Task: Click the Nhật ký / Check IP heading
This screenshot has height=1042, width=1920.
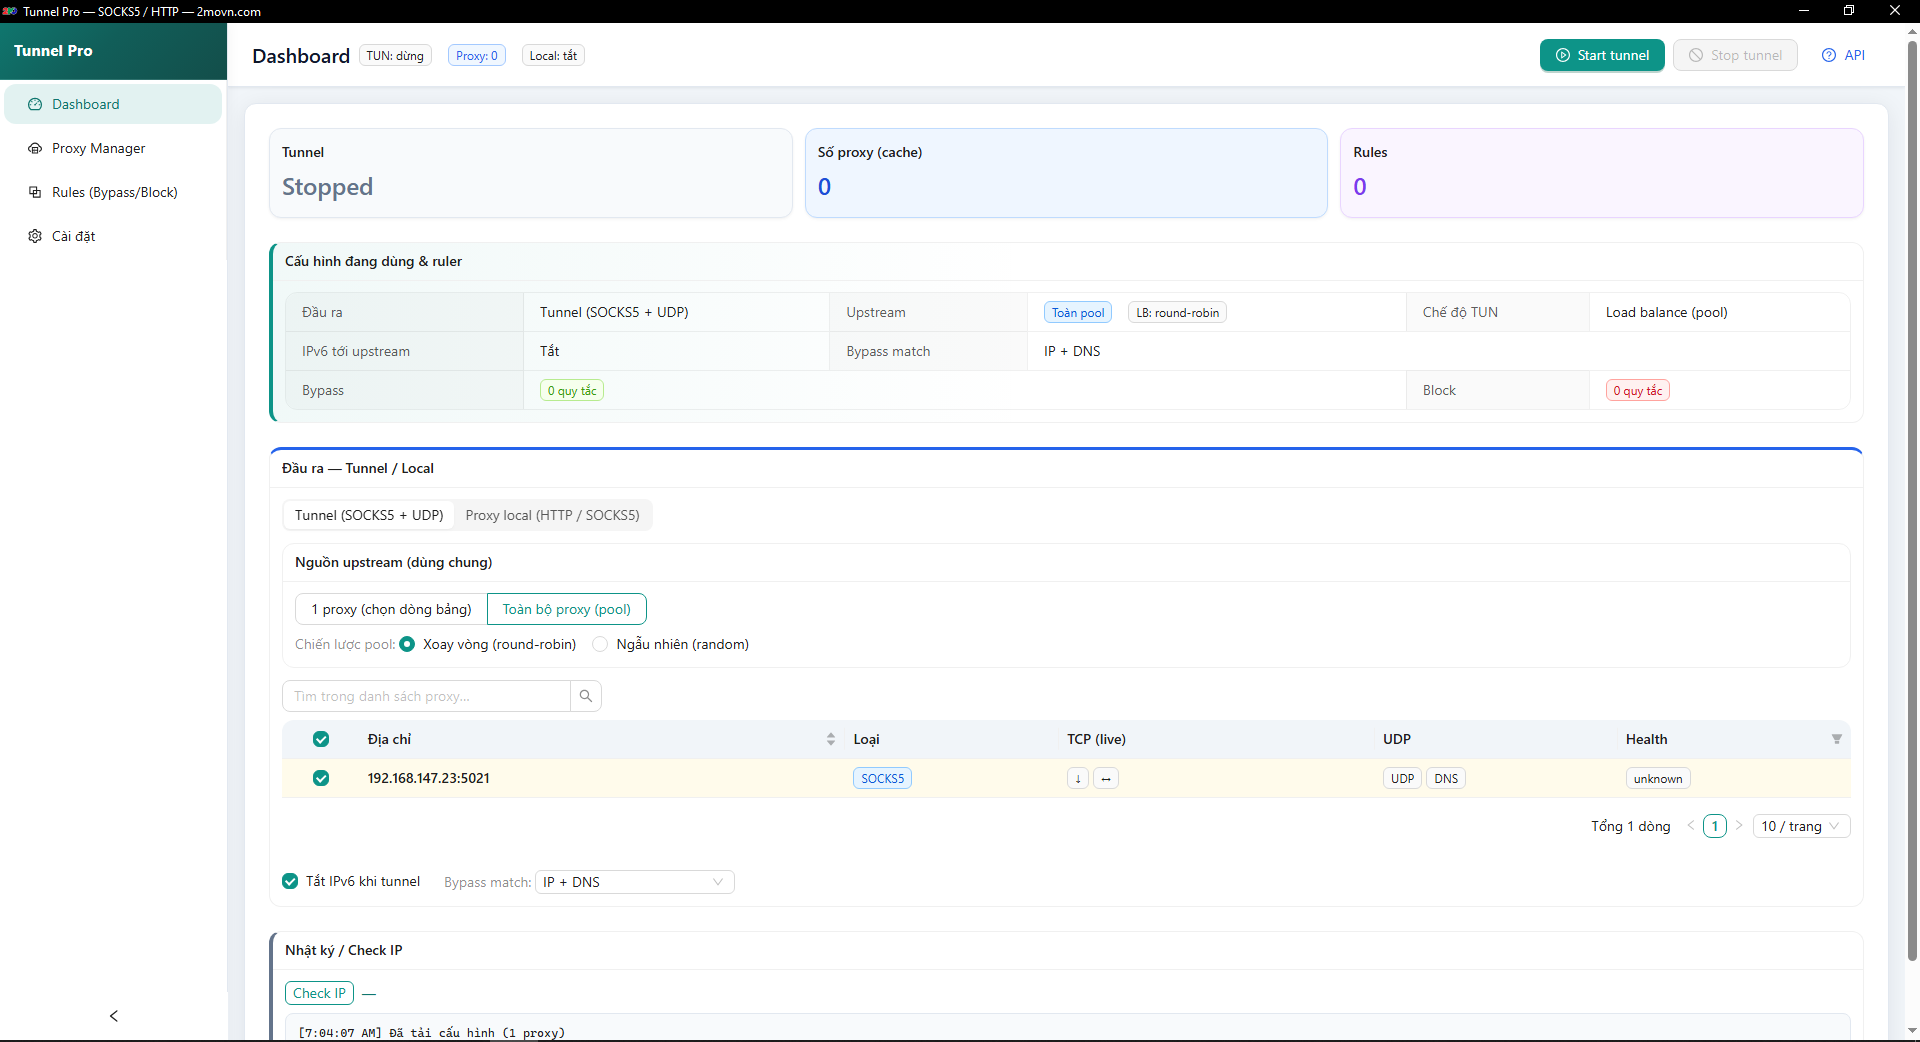Action: (x=343, y=950)
